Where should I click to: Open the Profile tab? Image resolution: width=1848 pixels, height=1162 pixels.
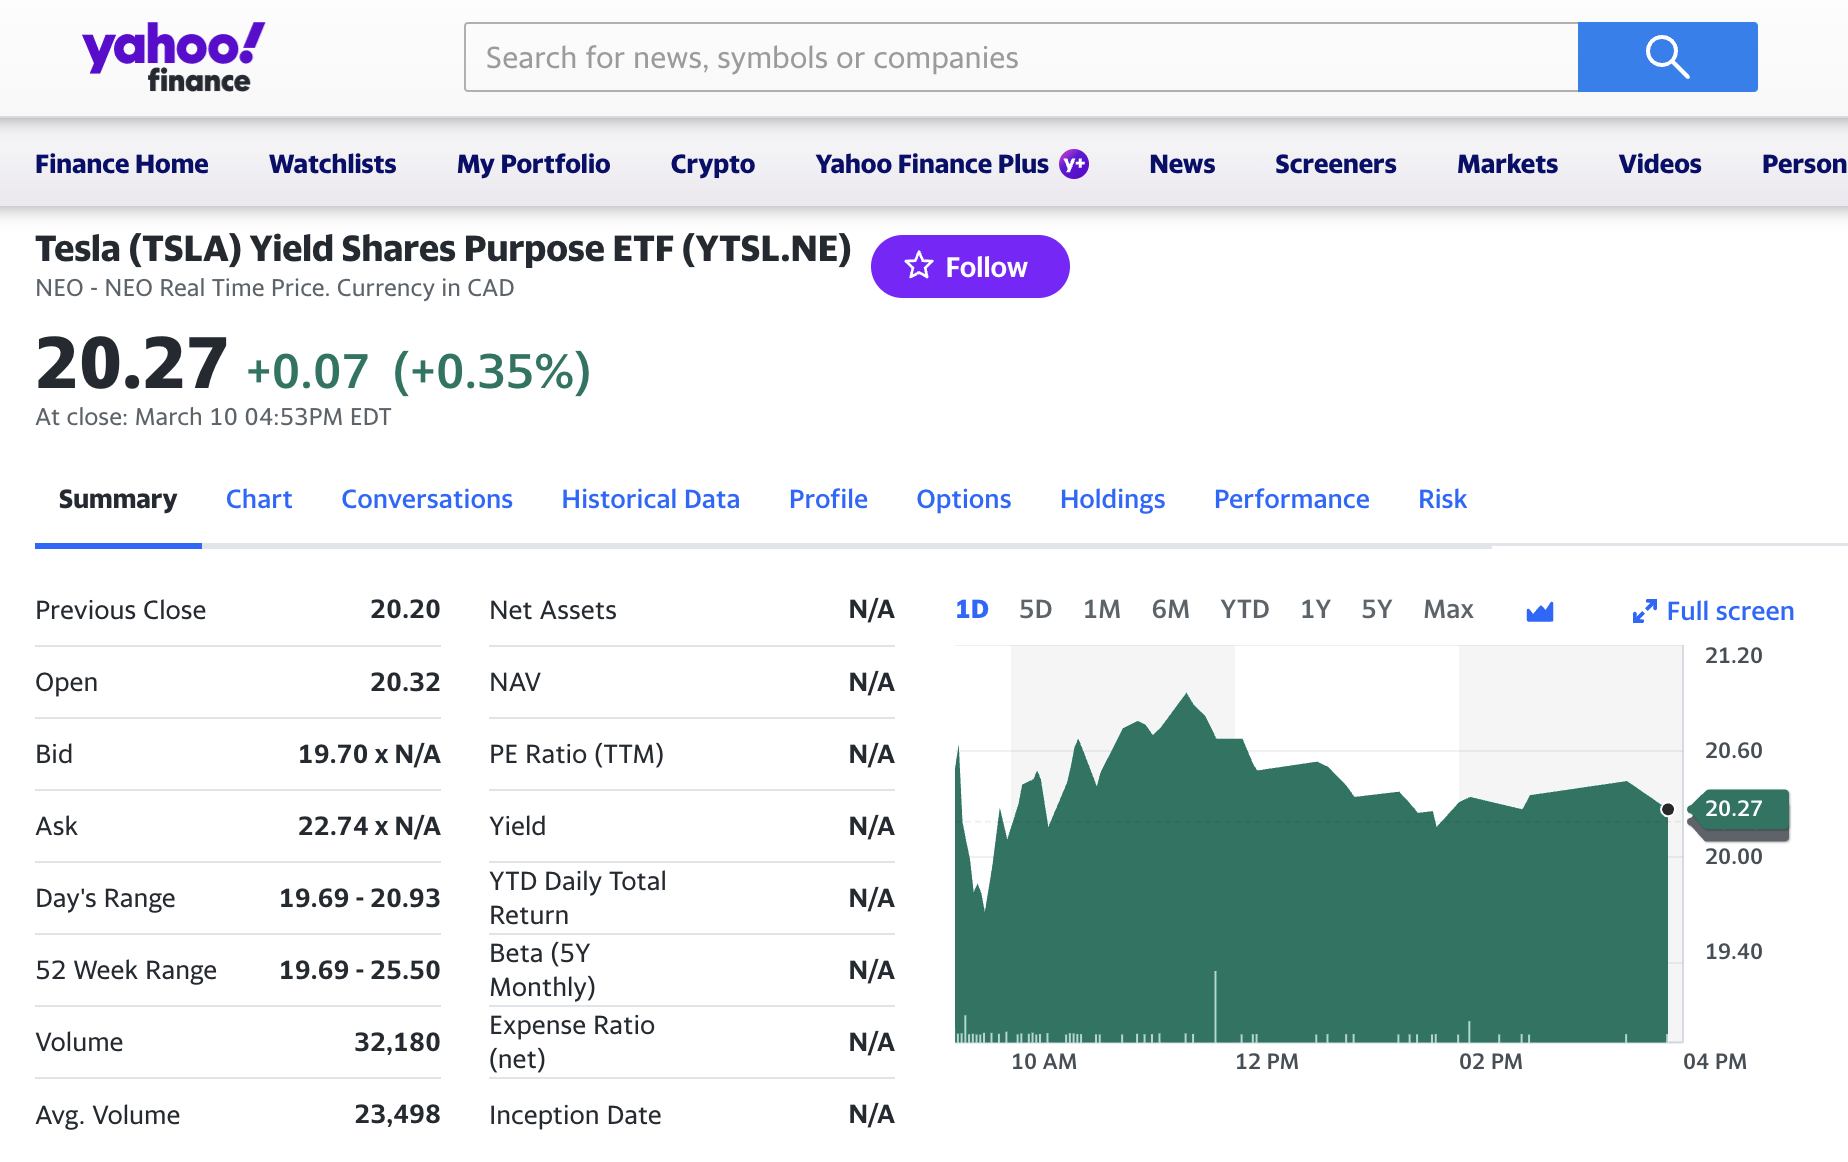(x=828, y=499)
